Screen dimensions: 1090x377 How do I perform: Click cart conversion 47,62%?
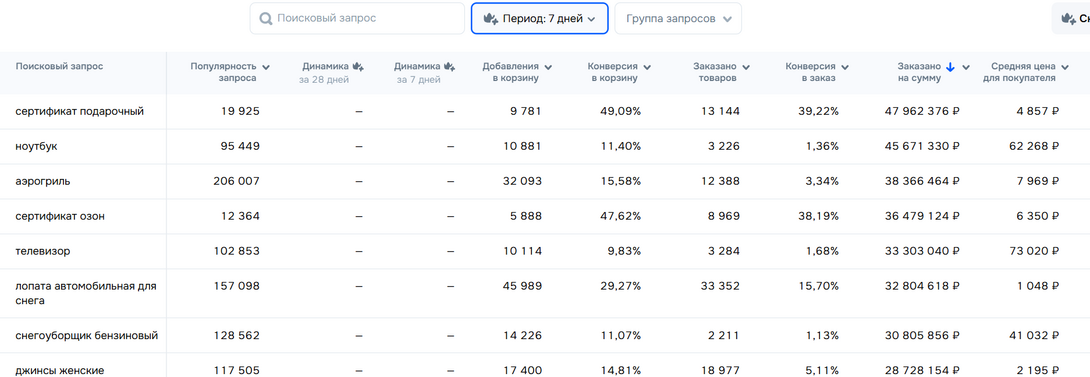point(620,216)
